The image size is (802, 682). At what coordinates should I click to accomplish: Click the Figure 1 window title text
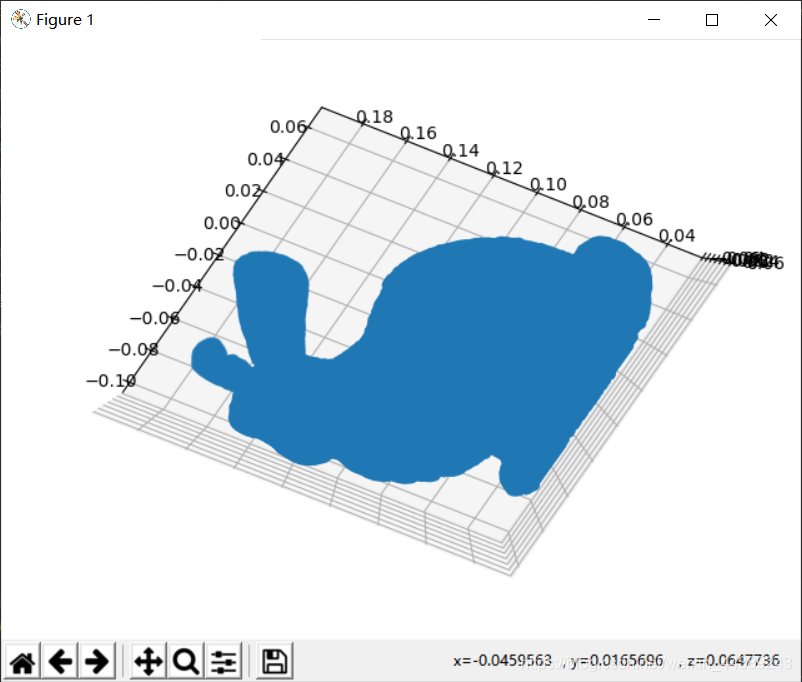(x=65, y=19)
